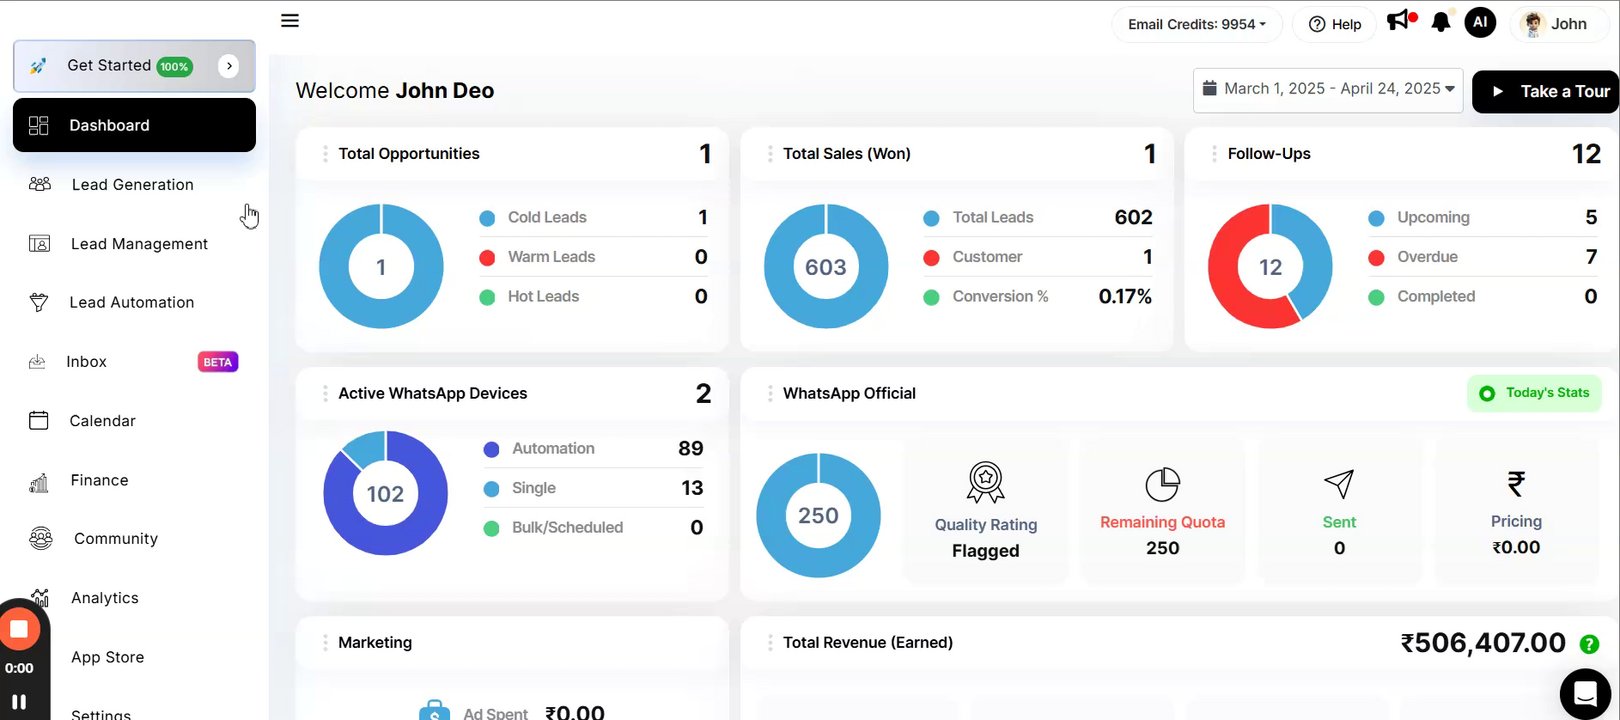Toggle the hamburger menu icon
Image resolution: width=1620 pixels, height=720 pixels.
290,20
